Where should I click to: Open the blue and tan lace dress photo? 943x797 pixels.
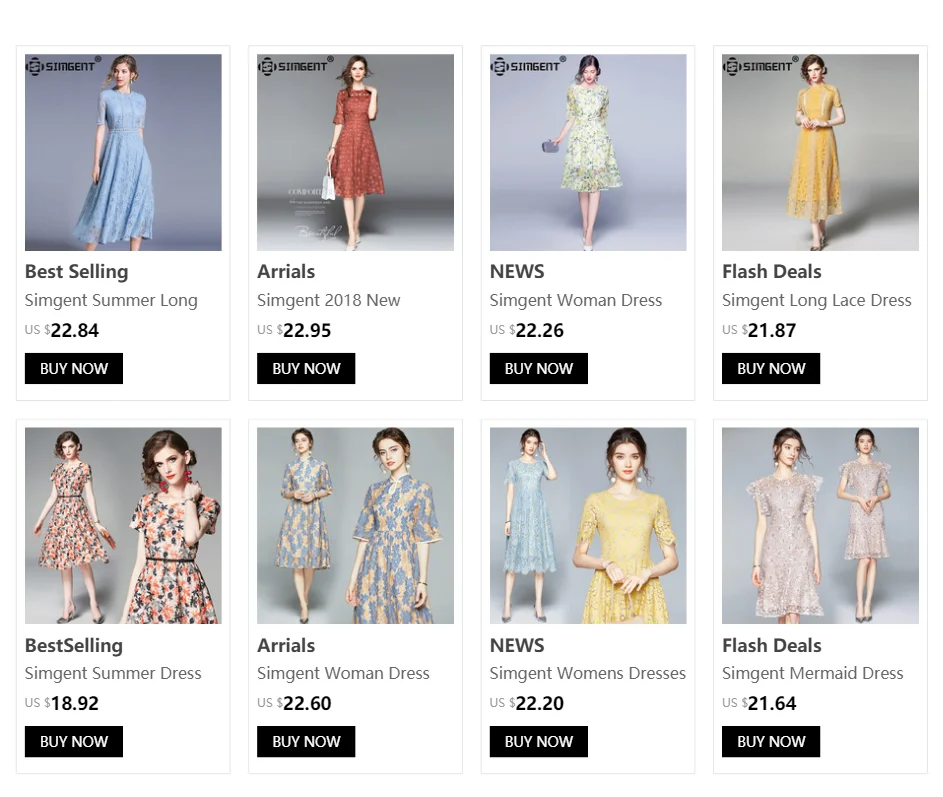[x=355, y=526]
